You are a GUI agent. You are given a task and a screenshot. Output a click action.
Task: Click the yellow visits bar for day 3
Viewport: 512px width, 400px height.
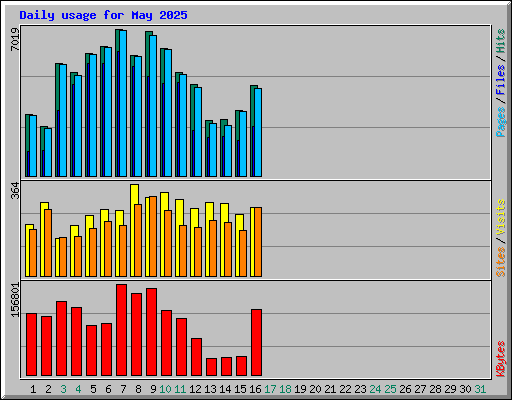point(57,257)
